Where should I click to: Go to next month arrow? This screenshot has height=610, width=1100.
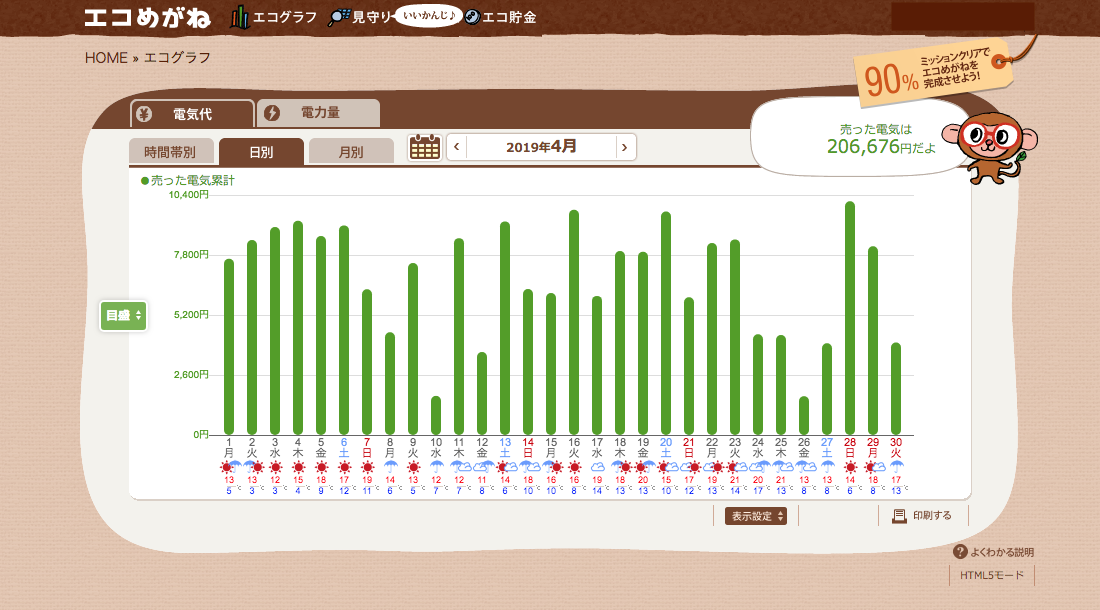pos(625,147)
